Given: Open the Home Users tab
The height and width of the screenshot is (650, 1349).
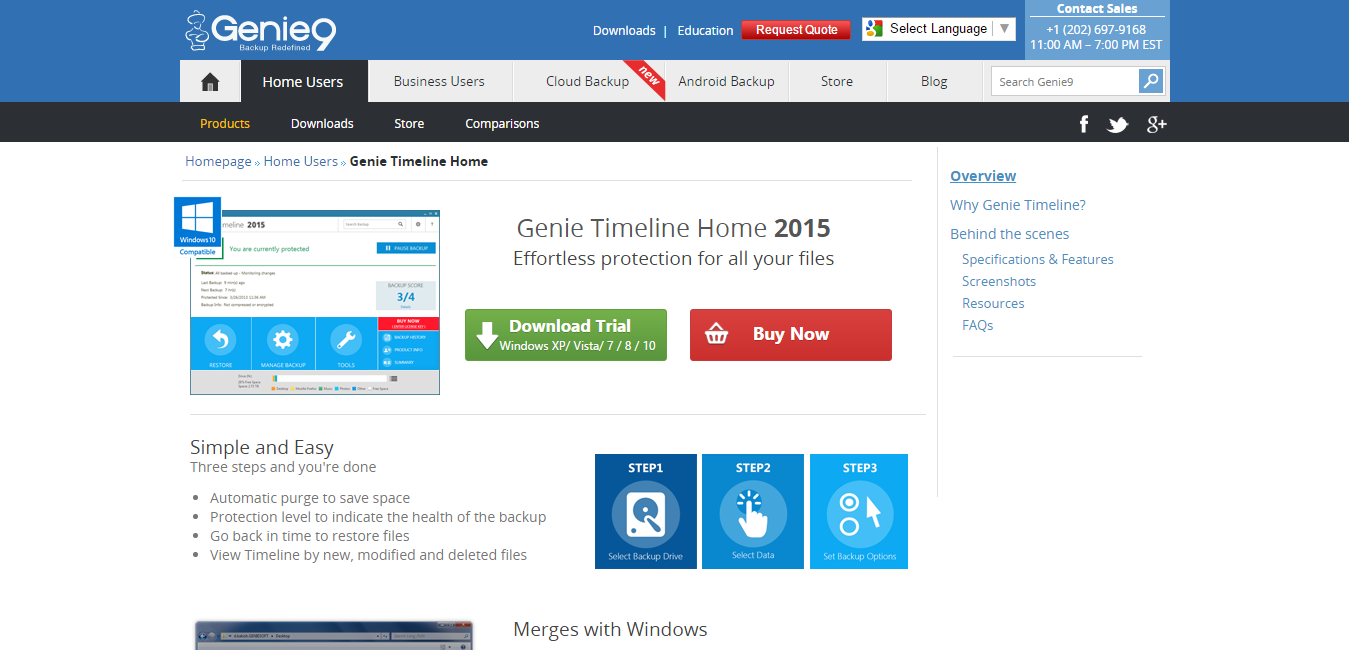Looking at the screenshot, I should (303, 82).
